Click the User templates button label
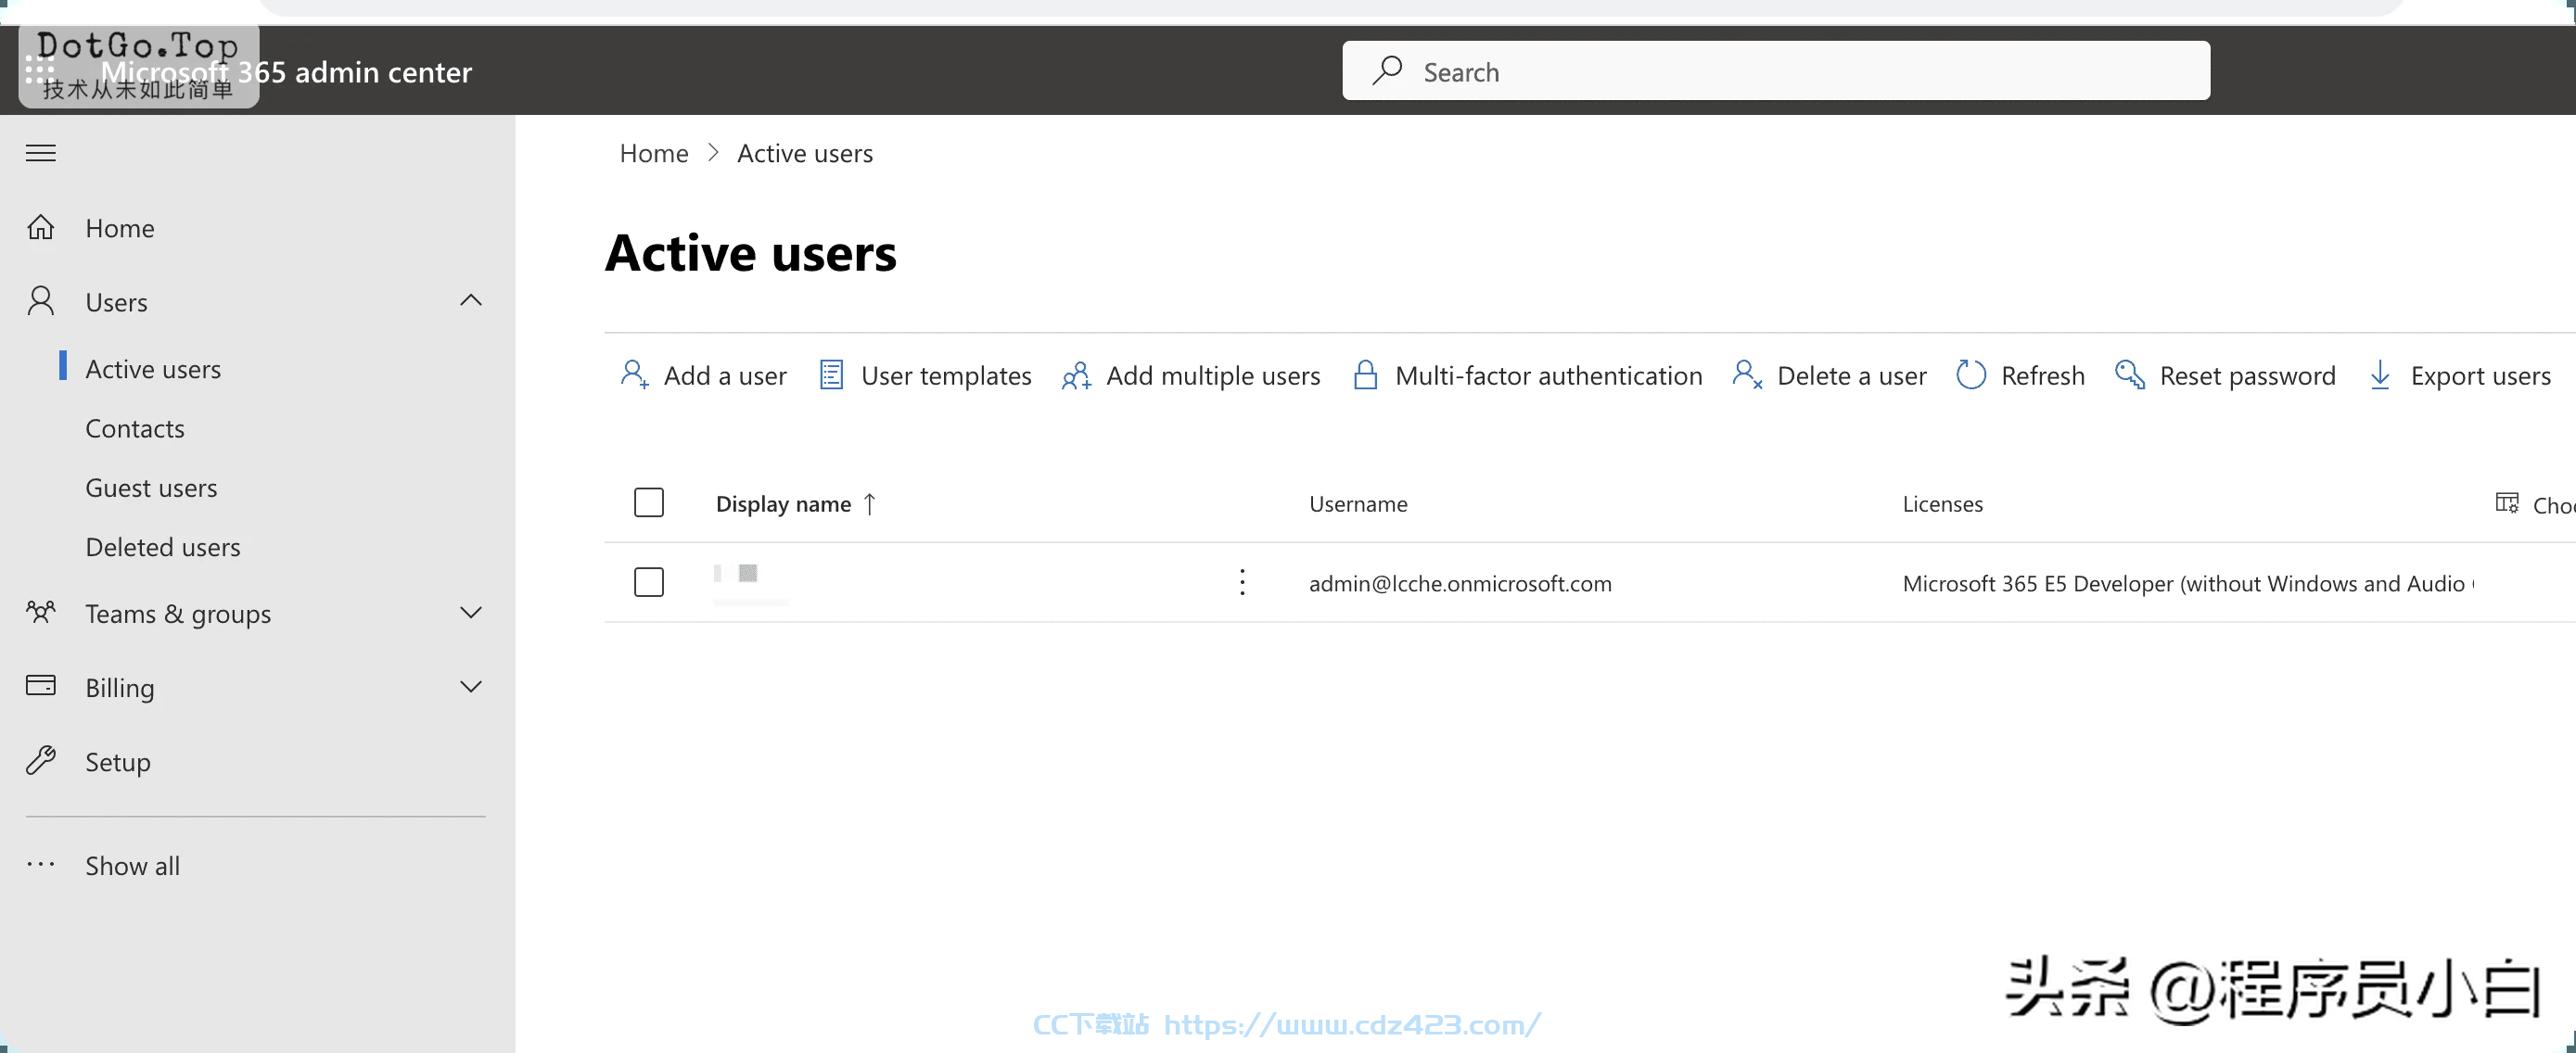2576x1053 pixels. point(946,376)
